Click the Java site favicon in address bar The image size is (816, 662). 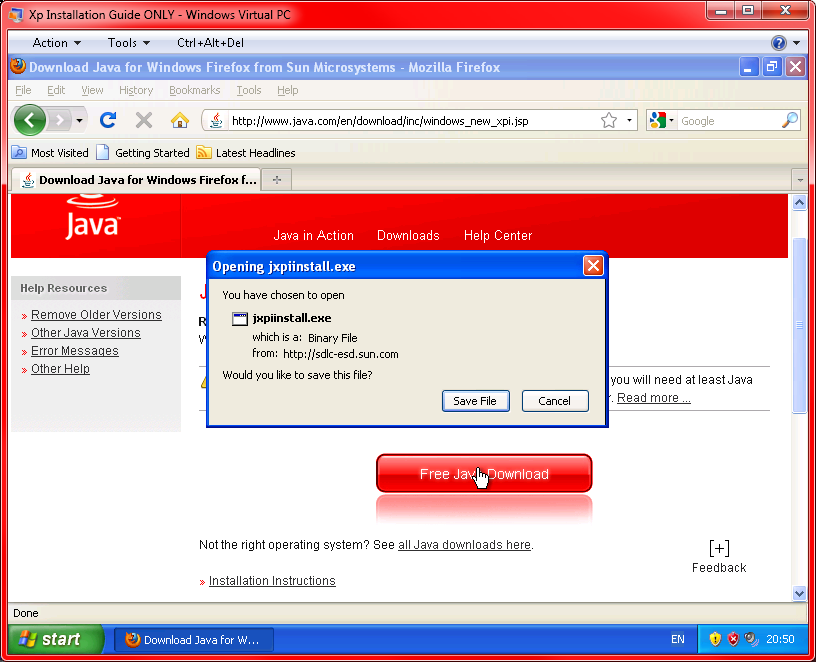click(x=216, y=121)
